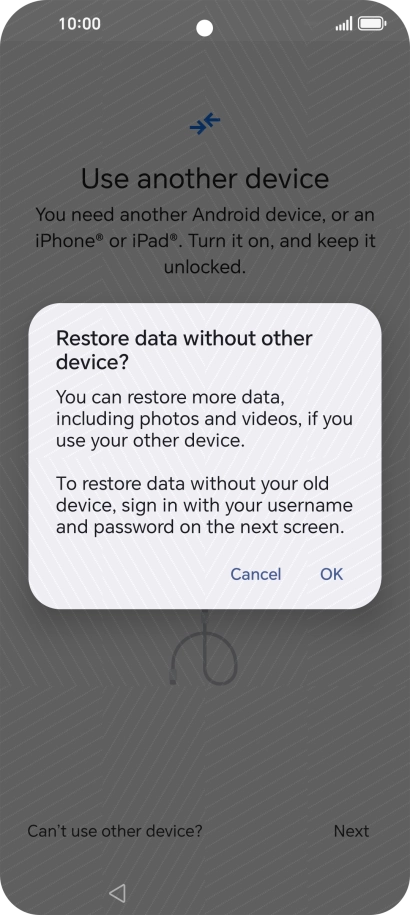Screen dimensions: 410x915
Task: Tap the front camera cutout dot
Action: [205, 27]
